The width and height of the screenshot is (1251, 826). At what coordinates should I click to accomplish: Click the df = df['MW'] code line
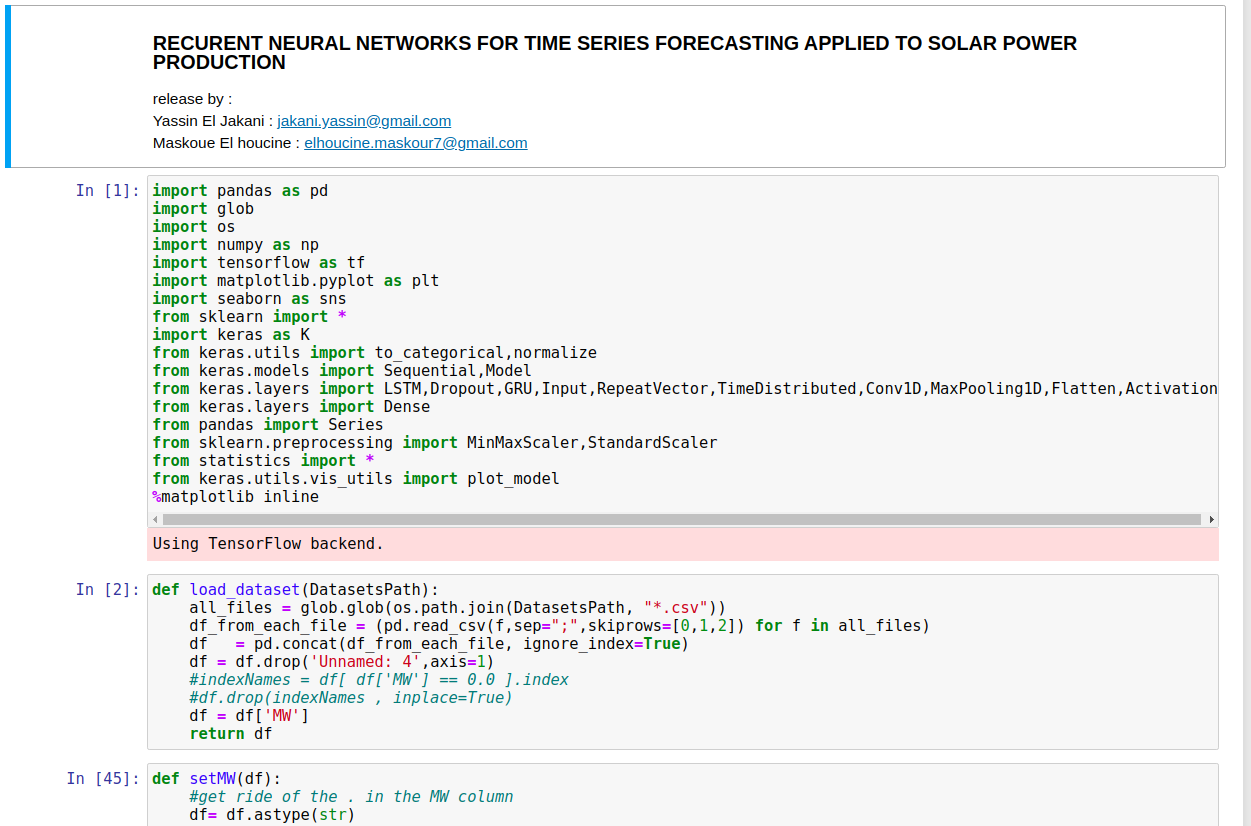tap(246, 715)
